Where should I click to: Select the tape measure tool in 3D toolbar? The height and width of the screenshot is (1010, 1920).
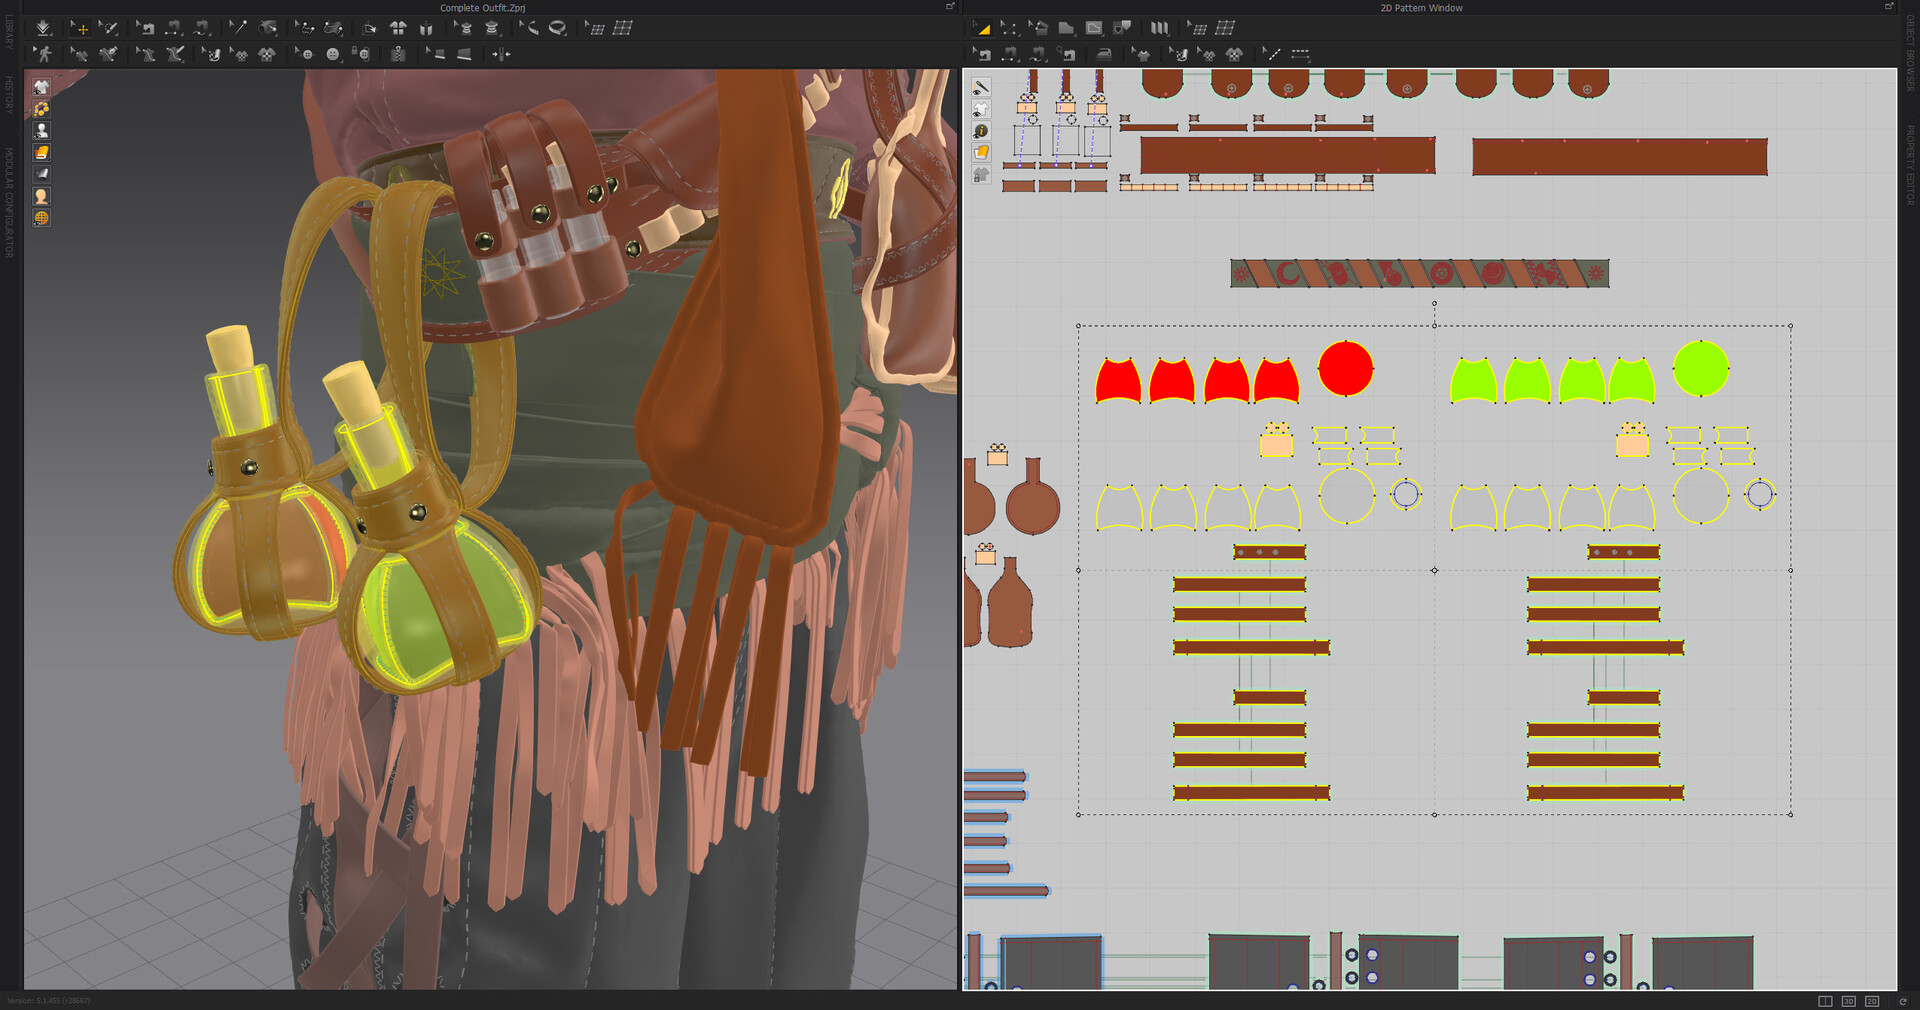[557, 28]
